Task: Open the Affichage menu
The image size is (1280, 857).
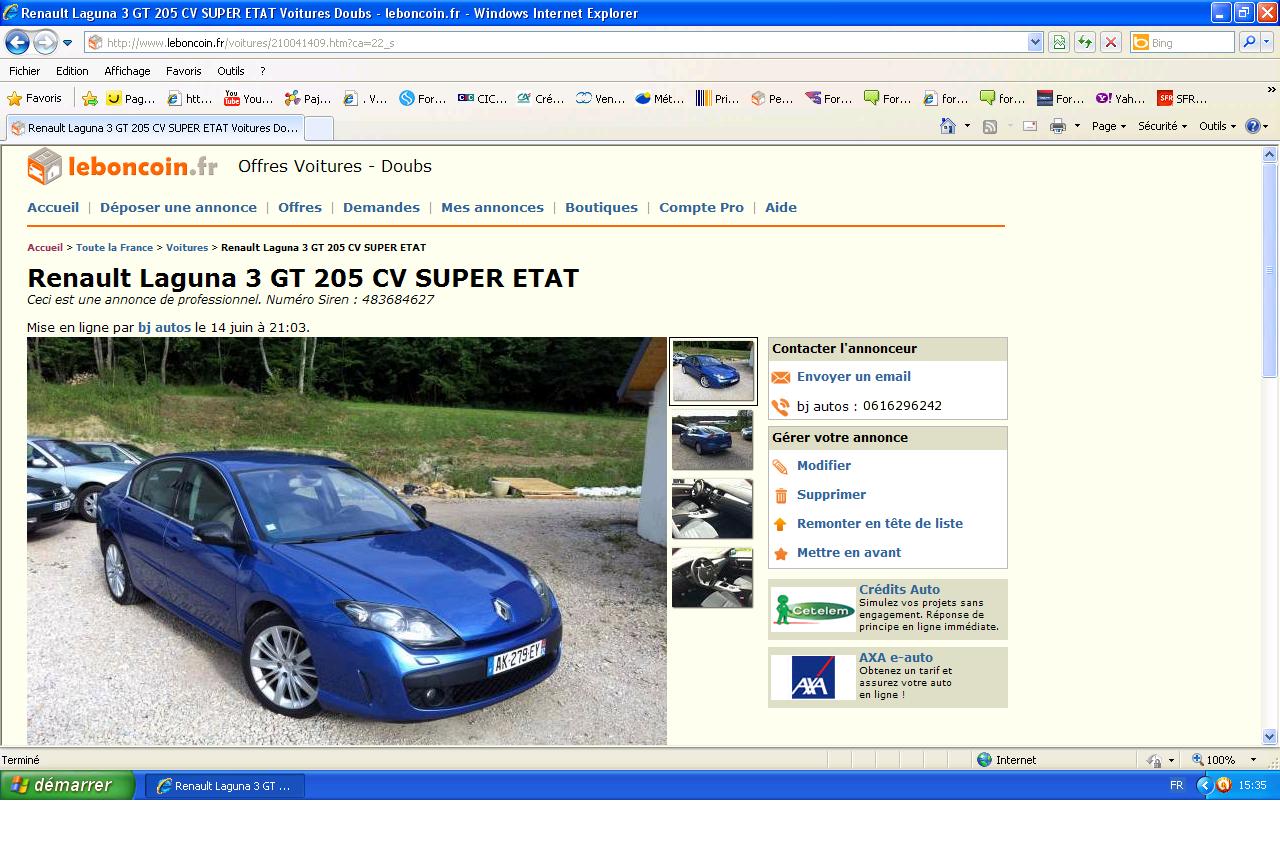Action: [127, 71]
